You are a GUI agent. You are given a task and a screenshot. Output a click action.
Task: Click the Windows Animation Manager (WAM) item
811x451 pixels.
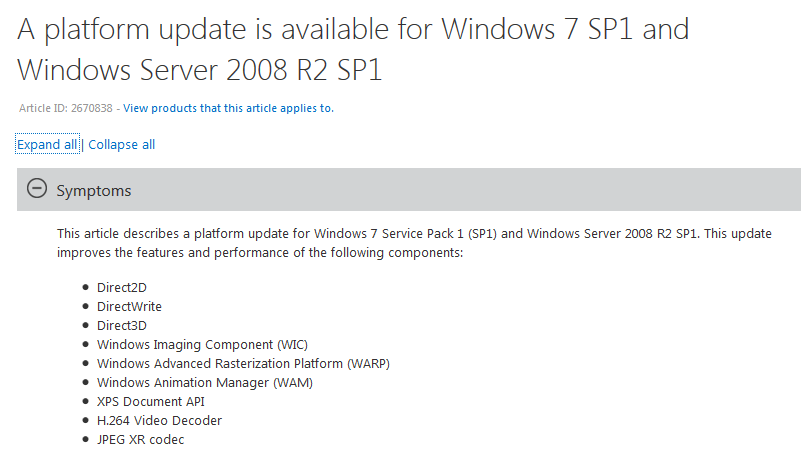205,383
